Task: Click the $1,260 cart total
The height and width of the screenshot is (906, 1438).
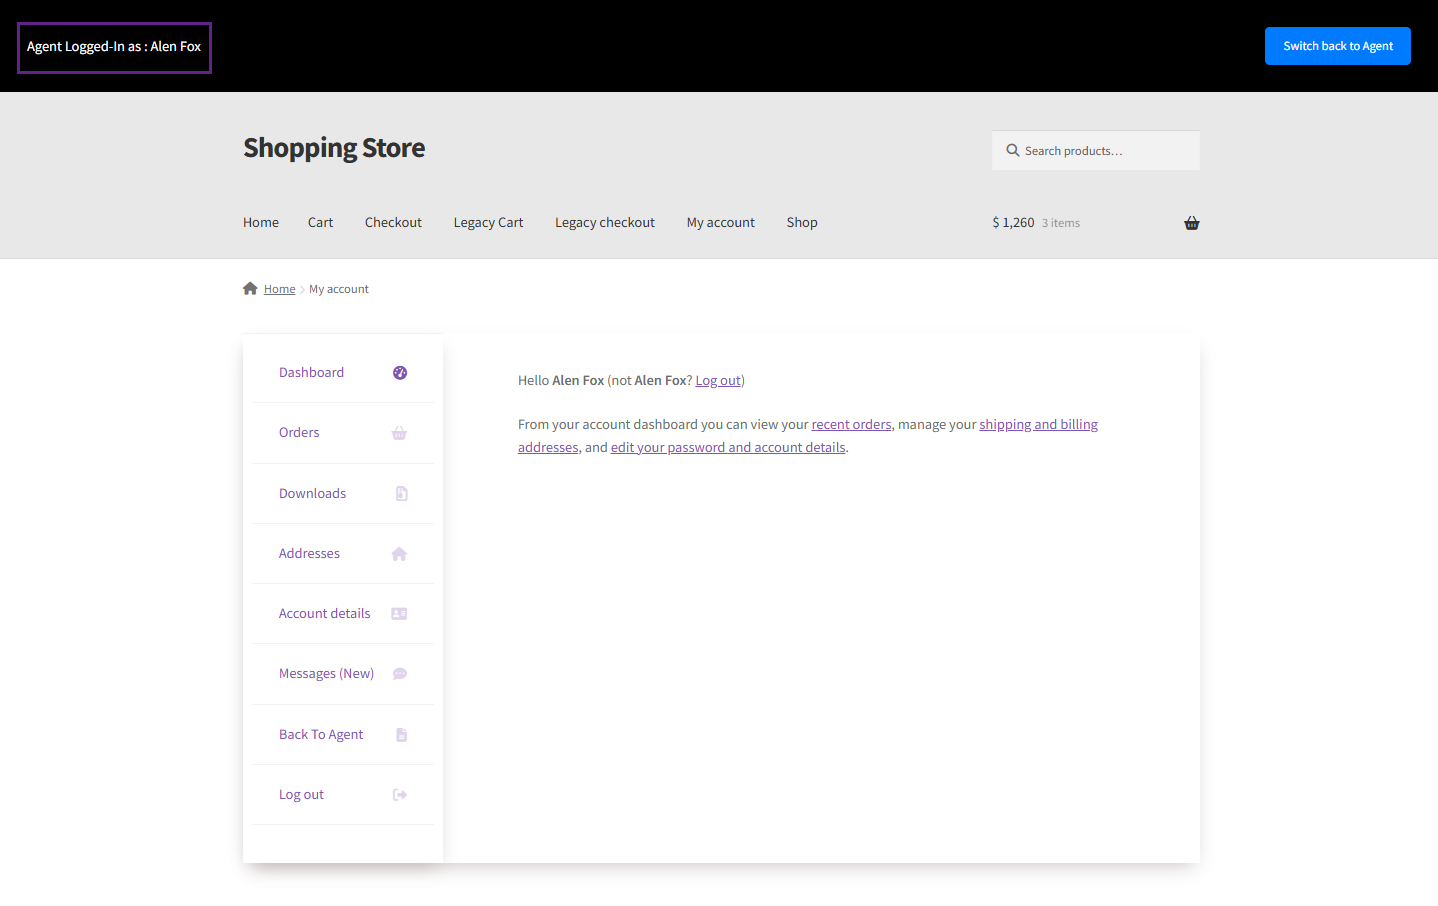Action: pos(1013,222)
